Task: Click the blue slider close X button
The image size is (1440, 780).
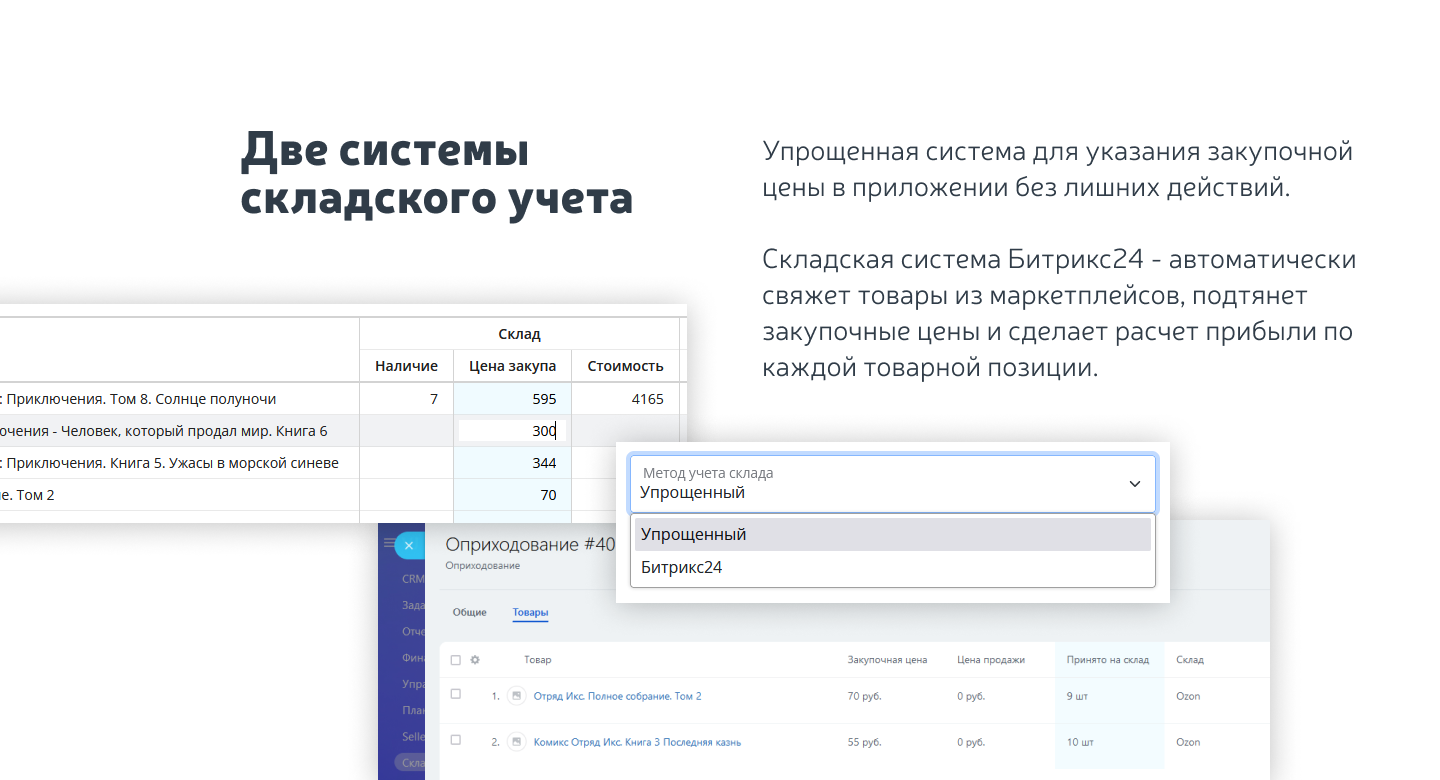Action: pos(408,545)
